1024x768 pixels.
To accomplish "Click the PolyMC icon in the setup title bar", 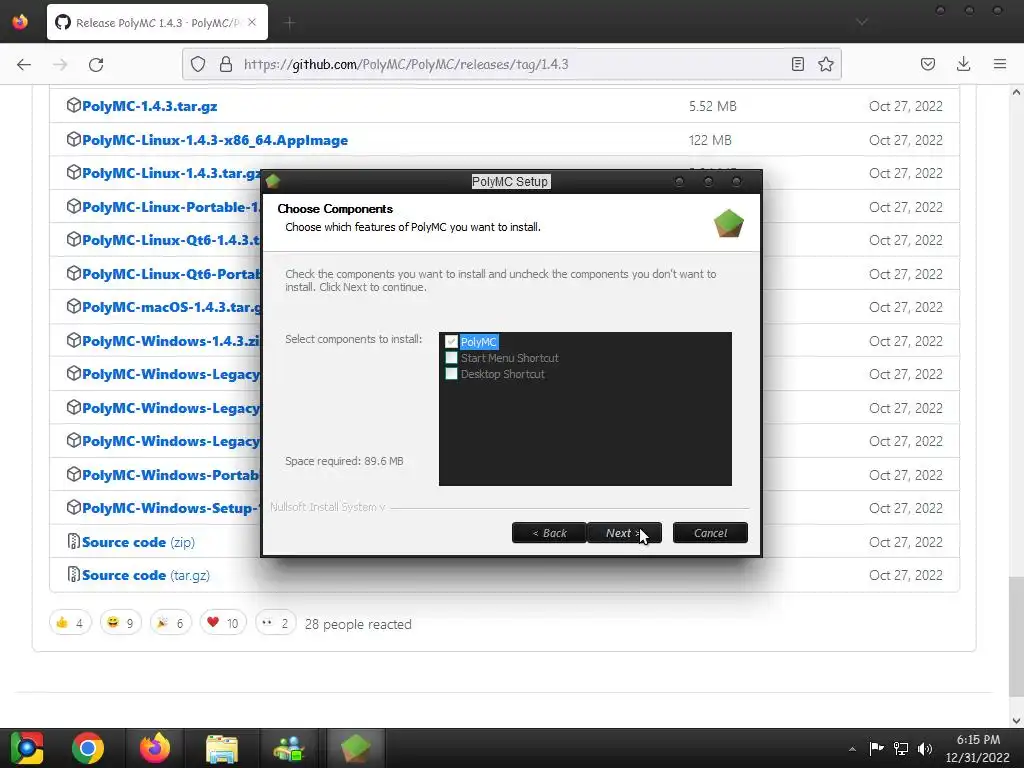I will pyautogui.click(x=273, y=181).
